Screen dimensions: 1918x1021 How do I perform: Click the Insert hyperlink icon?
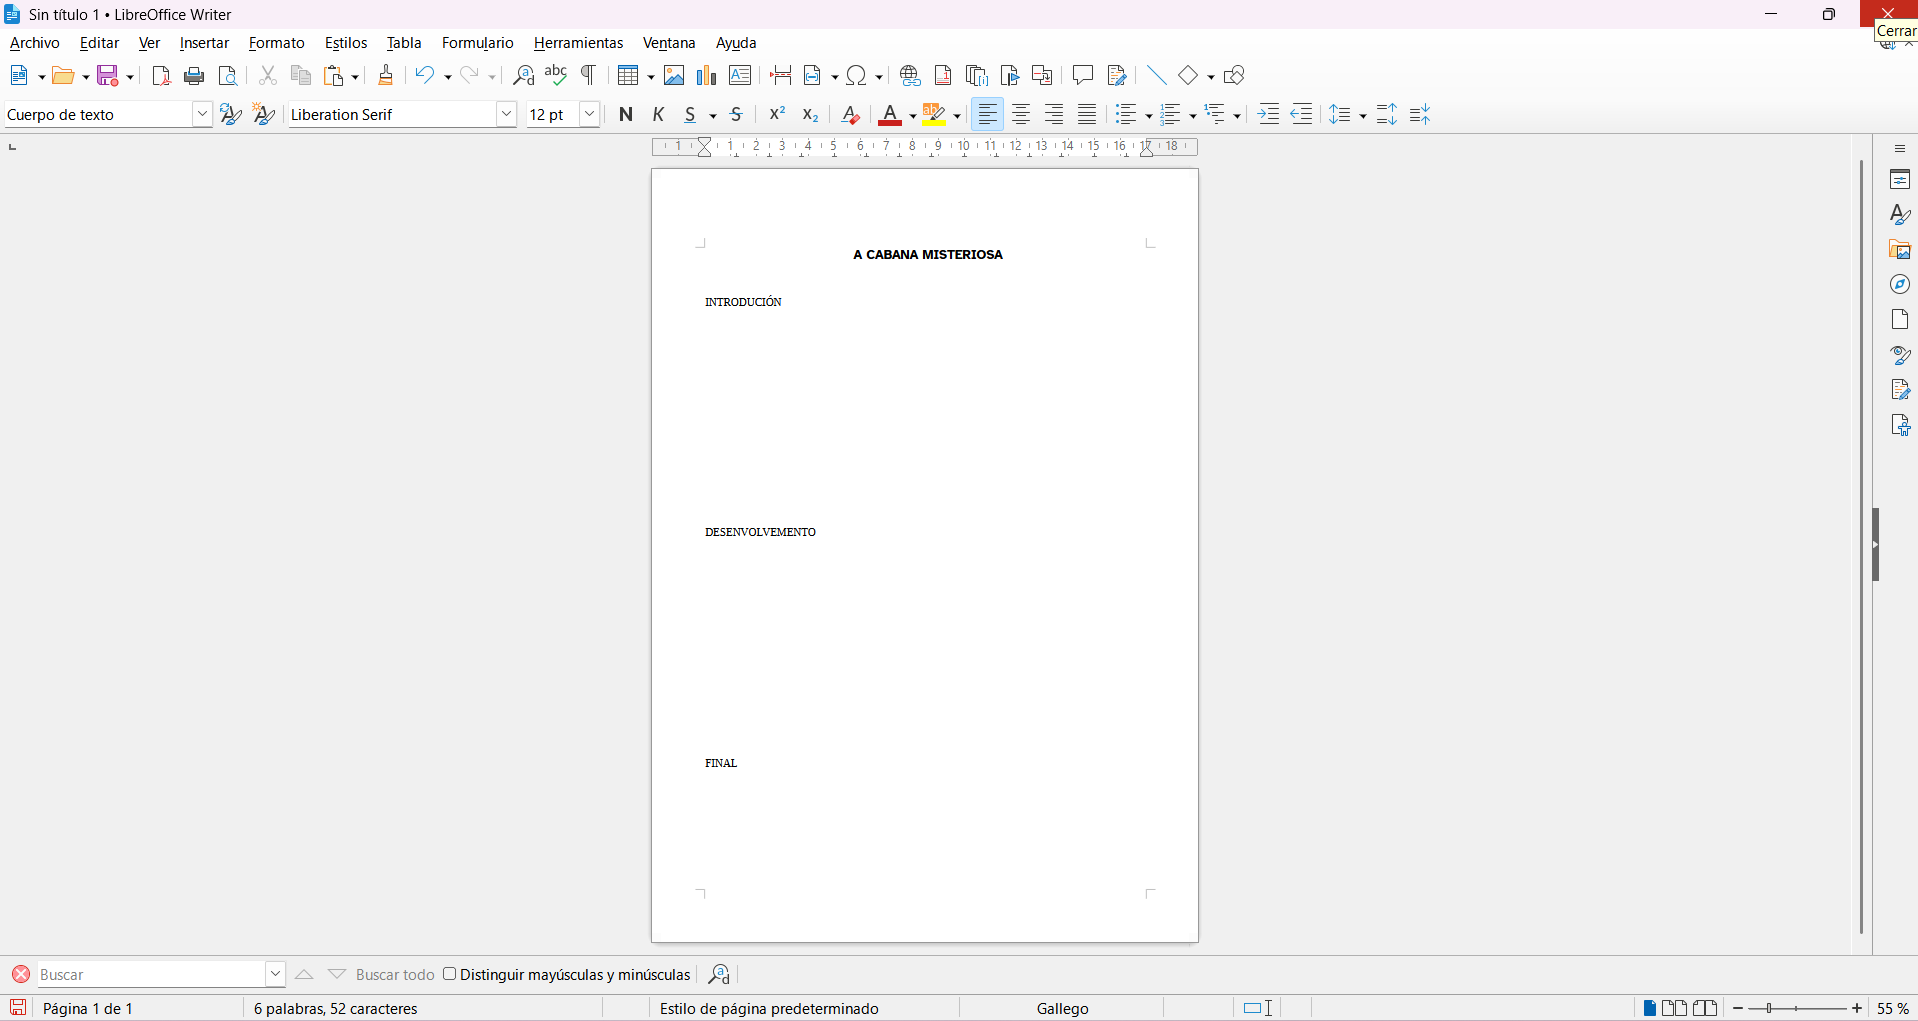tap(910, 76)
